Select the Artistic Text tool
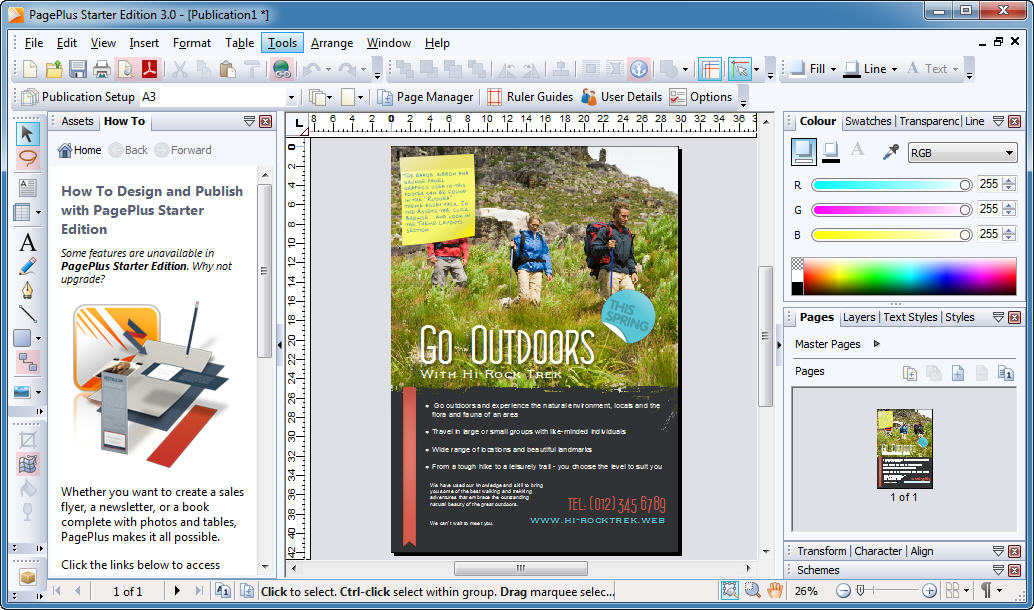The image size is (1034, 610). 27,243
